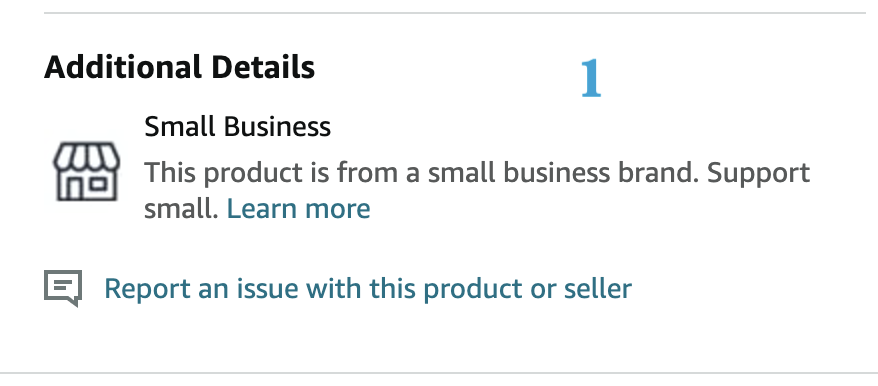Click the word small. before Learn more
The height and width of the screenshot is (386, 878).
181,209
